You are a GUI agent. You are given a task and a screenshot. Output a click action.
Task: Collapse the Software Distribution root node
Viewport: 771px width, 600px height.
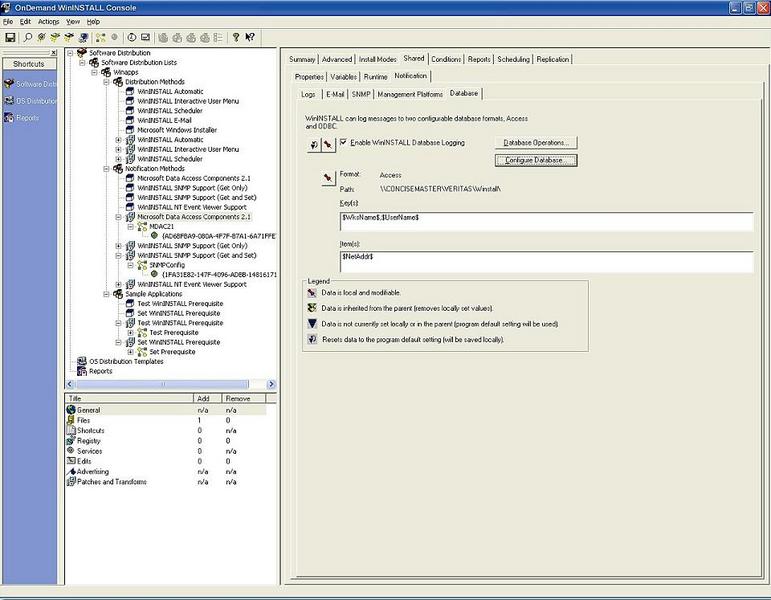coord(70,53)
